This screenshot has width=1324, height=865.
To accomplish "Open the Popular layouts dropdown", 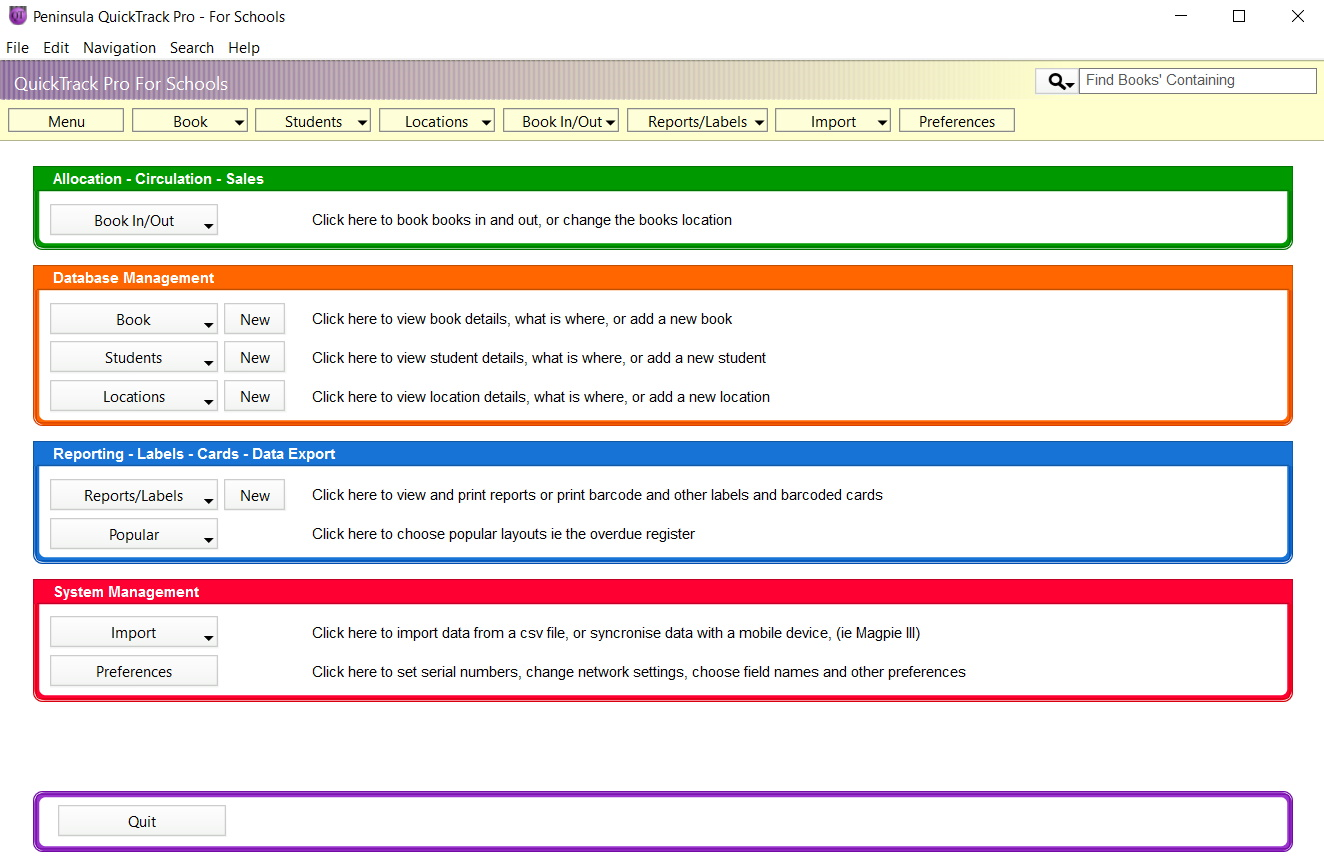I will [x=134, y=535].
